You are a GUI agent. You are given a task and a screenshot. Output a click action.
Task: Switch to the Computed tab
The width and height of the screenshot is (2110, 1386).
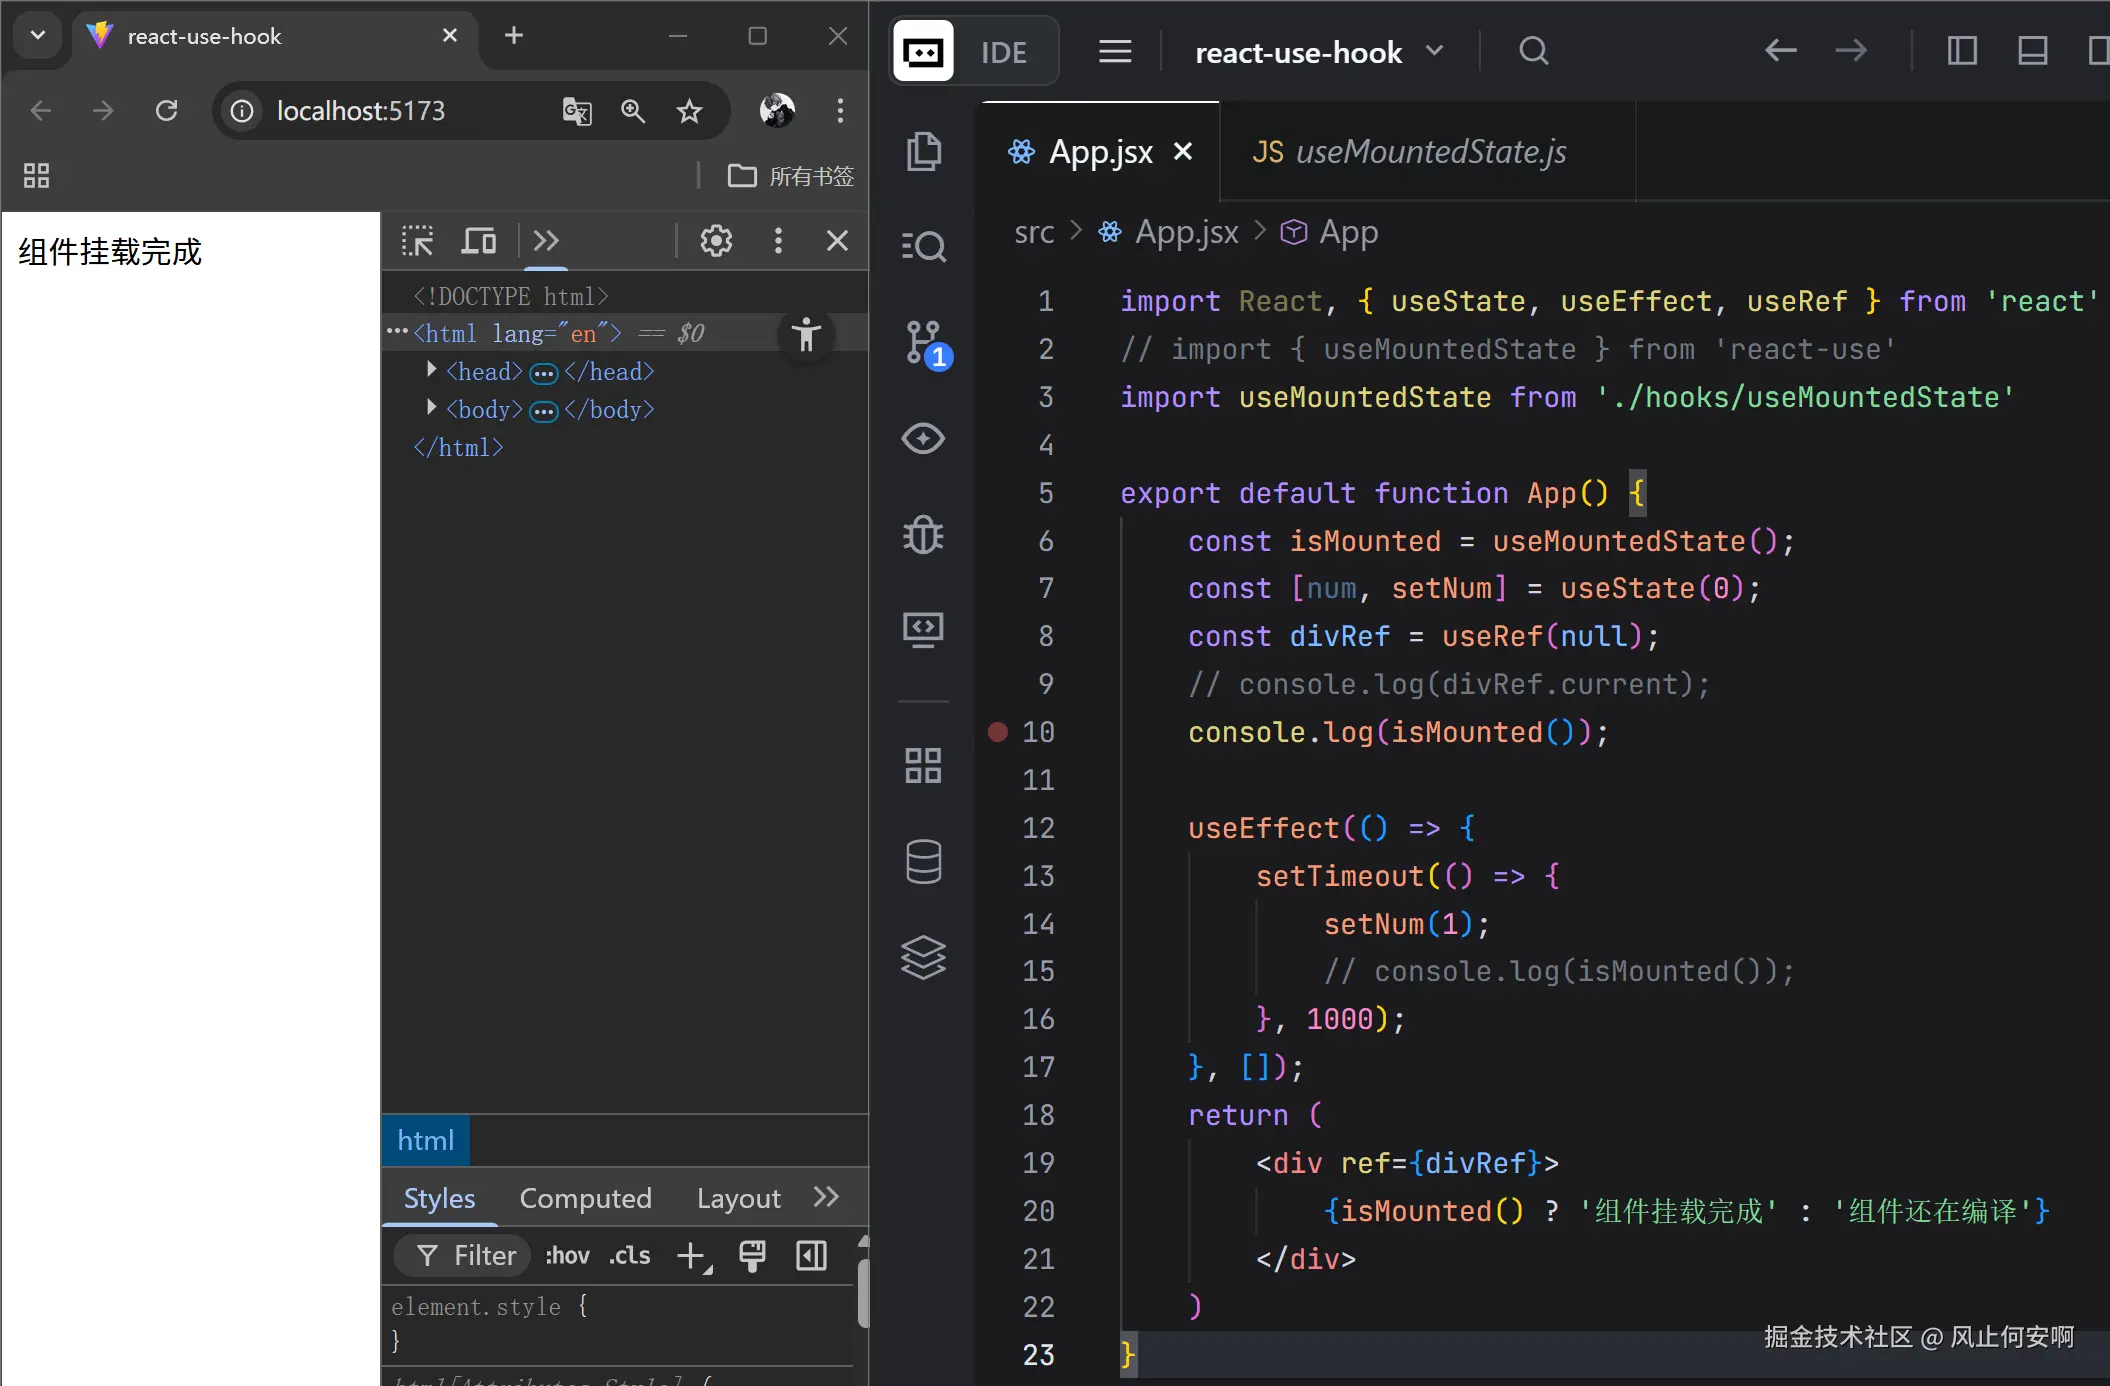pos(585,1198)
